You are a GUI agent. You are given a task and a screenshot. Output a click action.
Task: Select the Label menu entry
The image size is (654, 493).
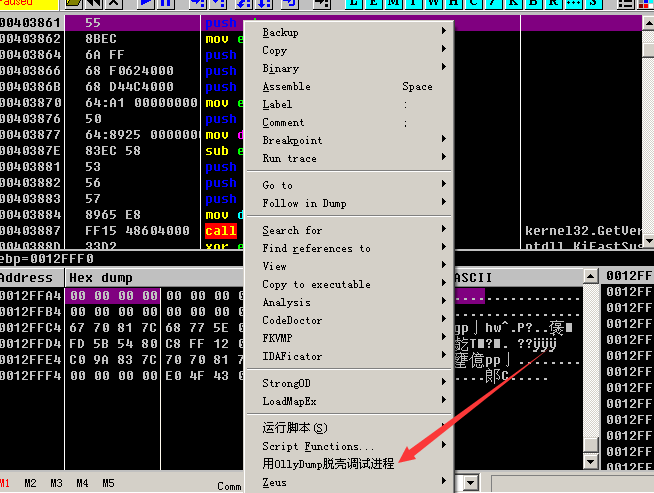coord(349,104)
